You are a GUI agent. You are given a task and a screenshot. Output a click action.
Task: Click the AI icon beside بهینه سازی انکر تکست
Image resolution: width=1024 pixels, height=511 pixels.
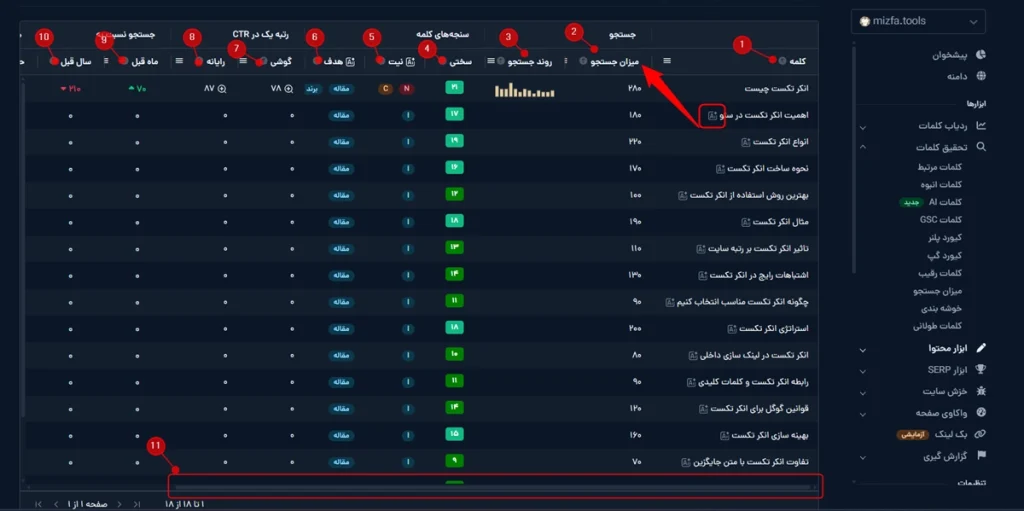pyautogui.click(x=724, y=435)
